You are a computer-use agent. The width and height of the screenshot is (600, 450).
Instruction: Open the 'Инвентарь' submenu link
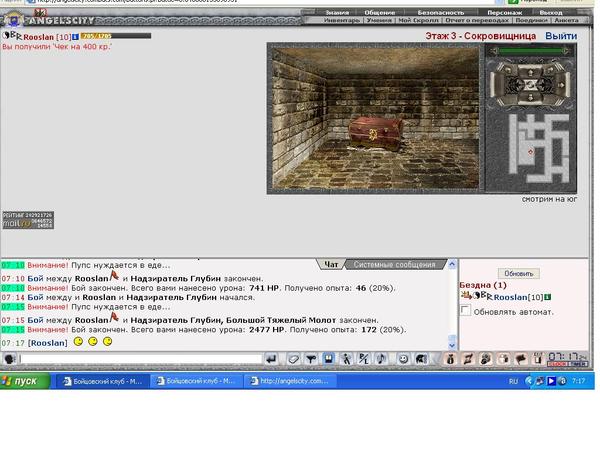[x=342, y=20]
